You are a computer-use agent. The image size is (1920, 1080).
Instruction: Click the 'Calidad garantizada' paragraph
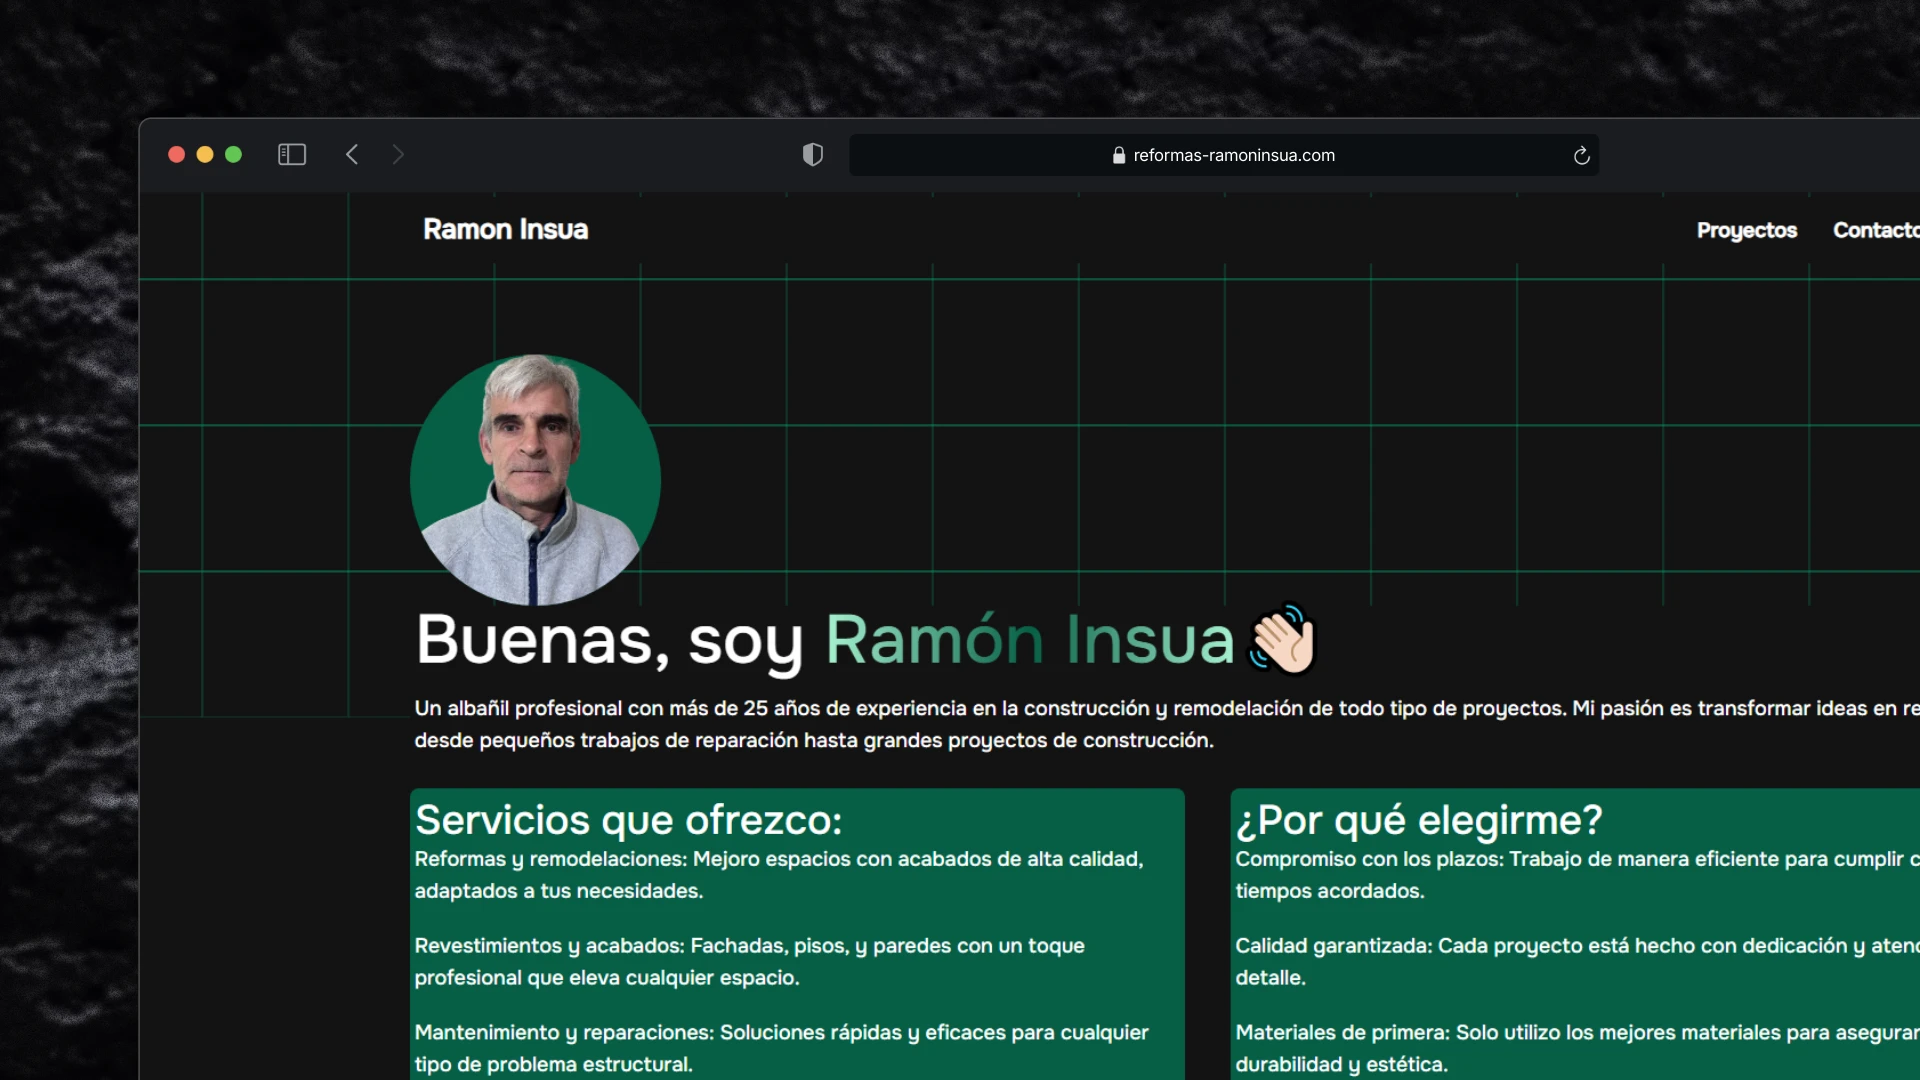click(1577, 961)
